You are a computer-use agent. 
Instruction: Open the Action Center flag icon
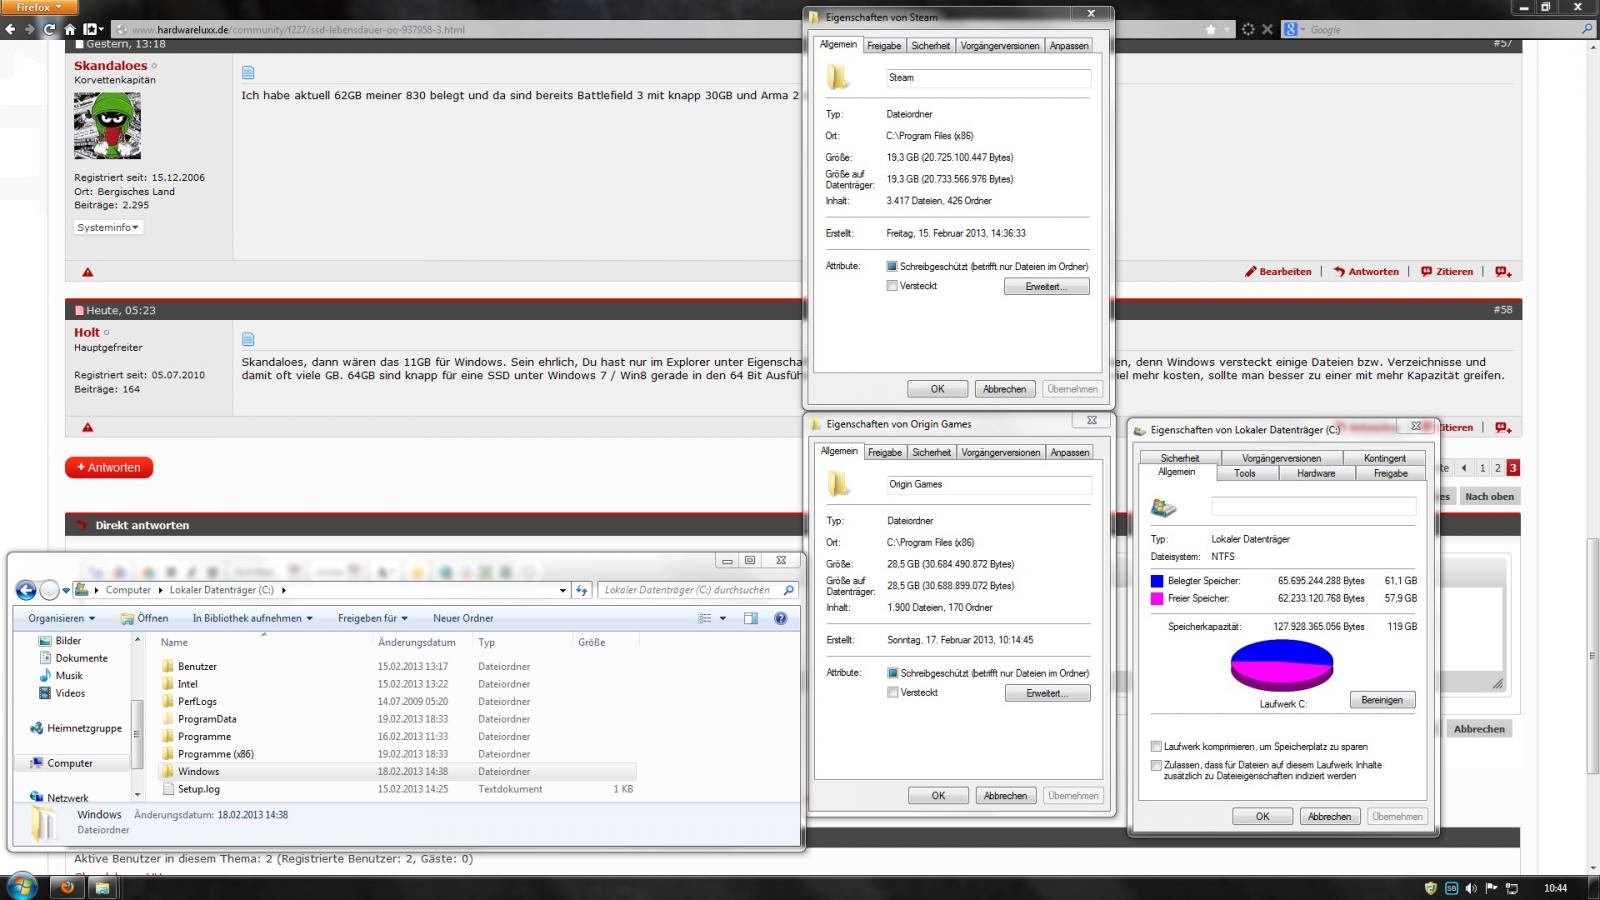tap(1492, 888)
